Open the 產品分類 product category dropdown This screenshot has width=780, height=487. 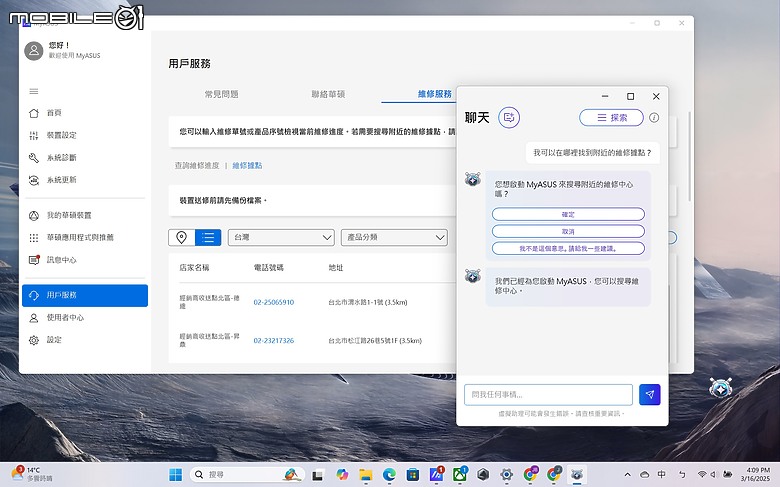[394, 237]
